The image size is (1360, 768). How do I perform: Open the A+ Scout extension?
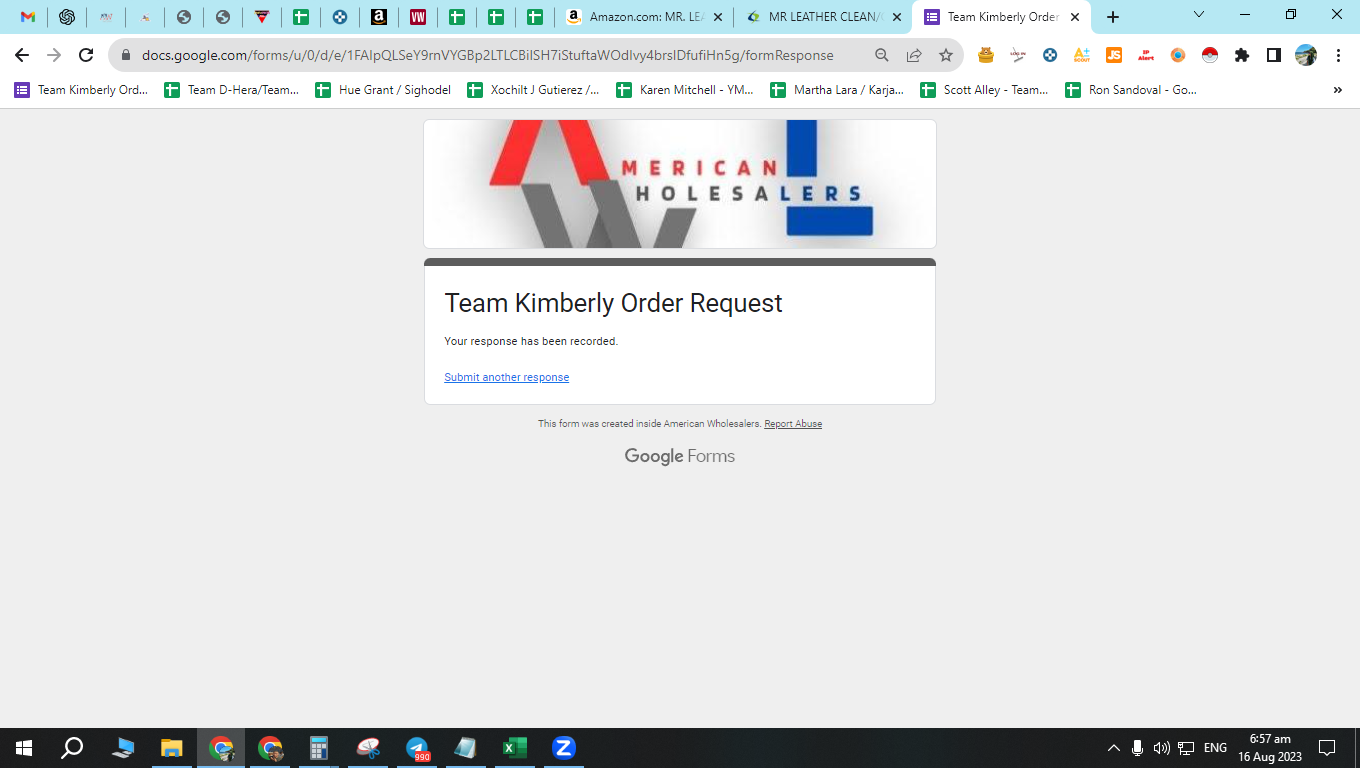[x=1082, y=56]
